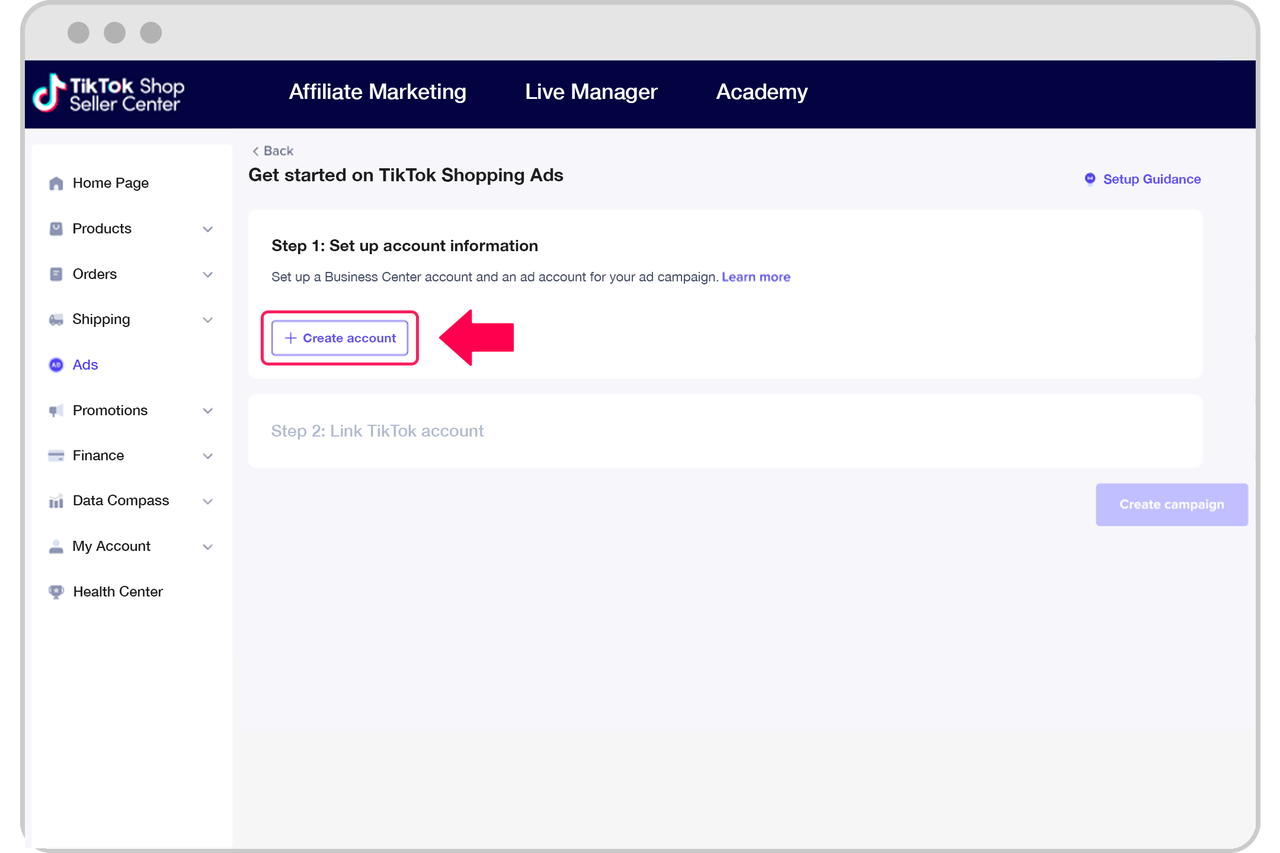Screen dimensions: 1280x853
Task: Click the TikTok Shop Seller Center logo
Action: click(108, 93)
